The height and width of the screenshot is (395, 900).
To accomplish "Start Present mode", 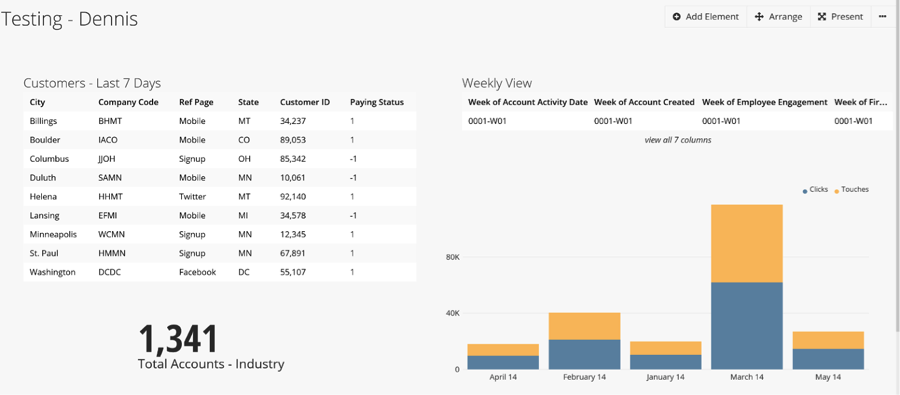I will (840, 17).
